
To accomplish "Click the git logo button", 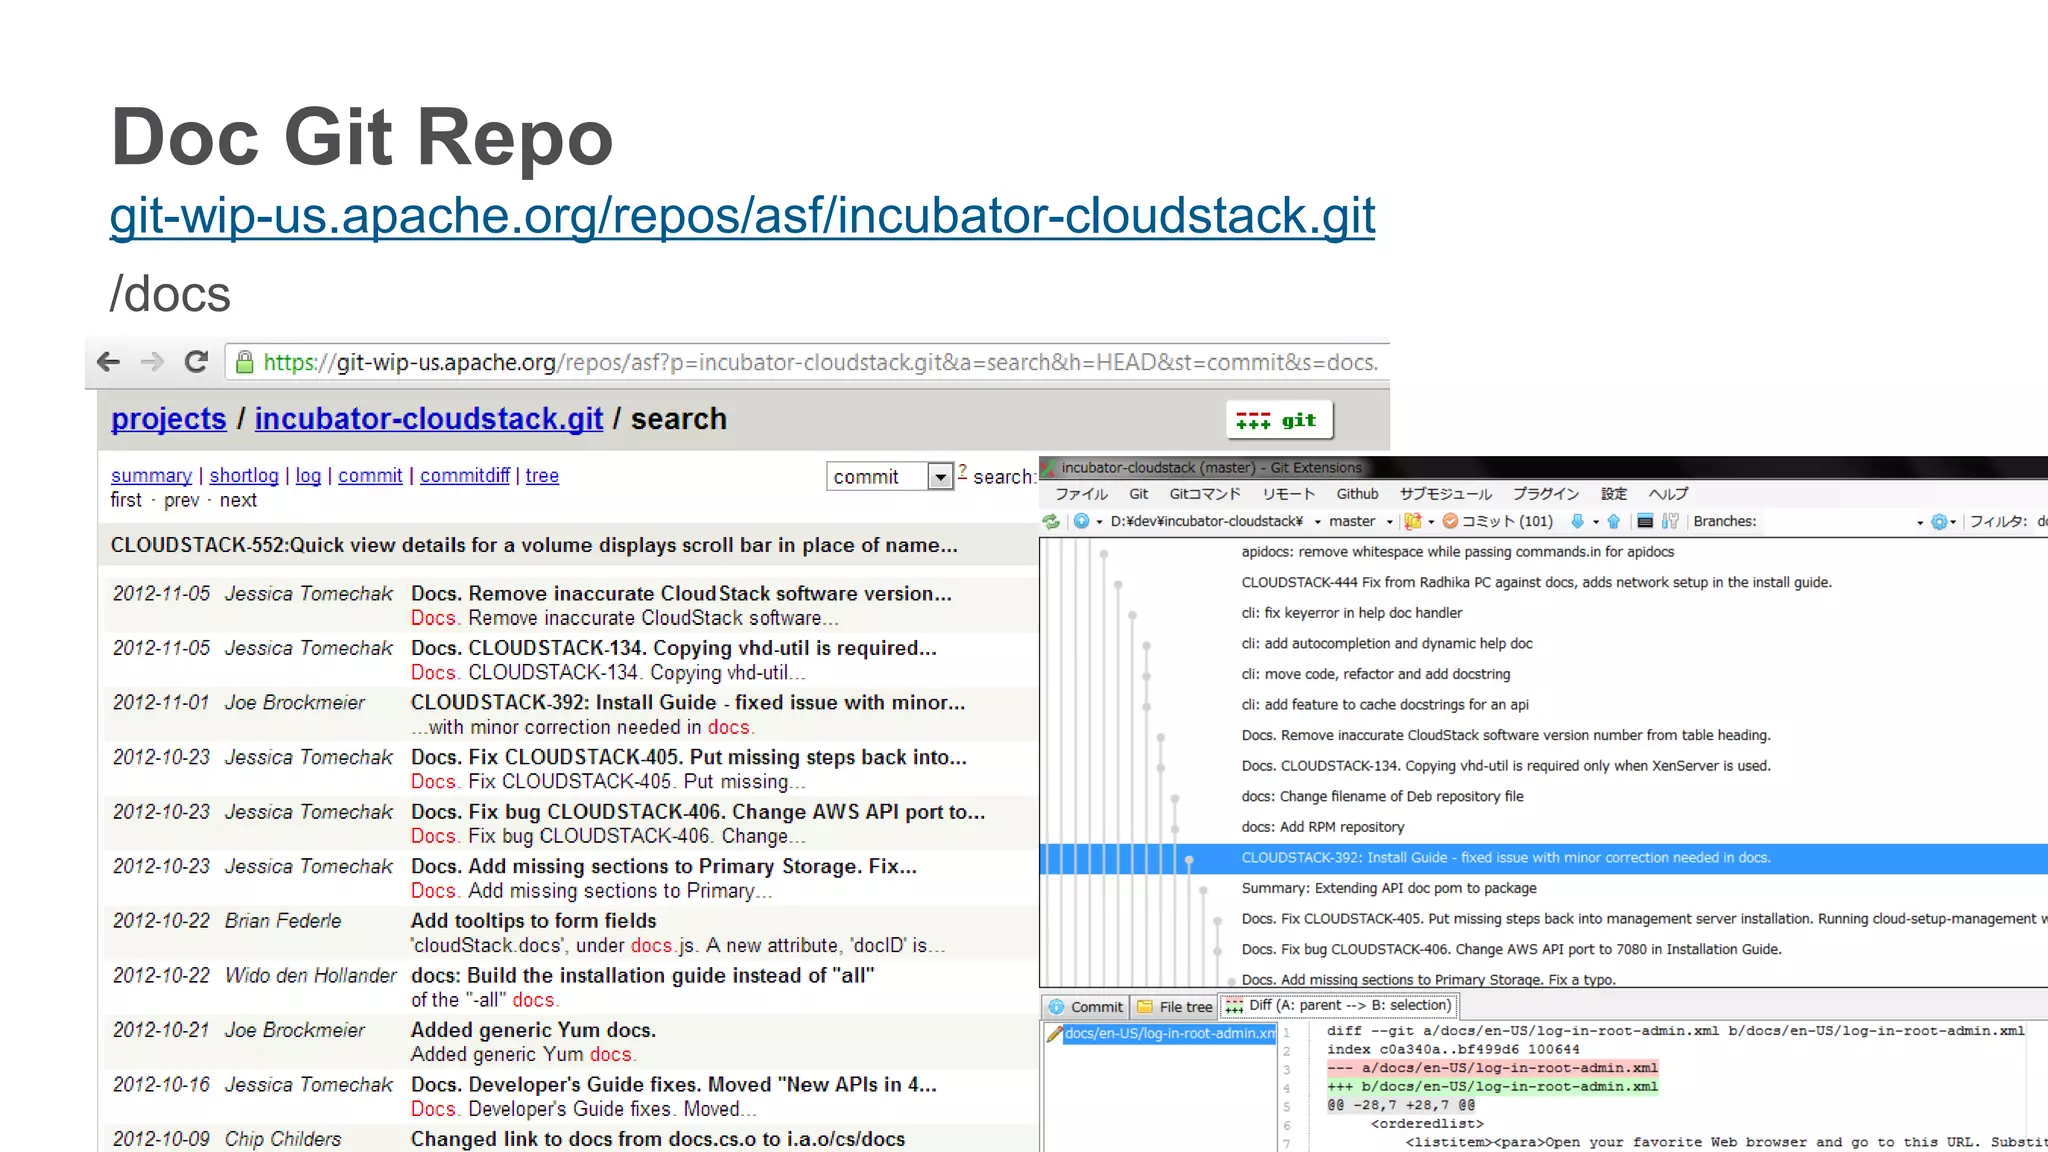I will click(x=1278, y=420).
